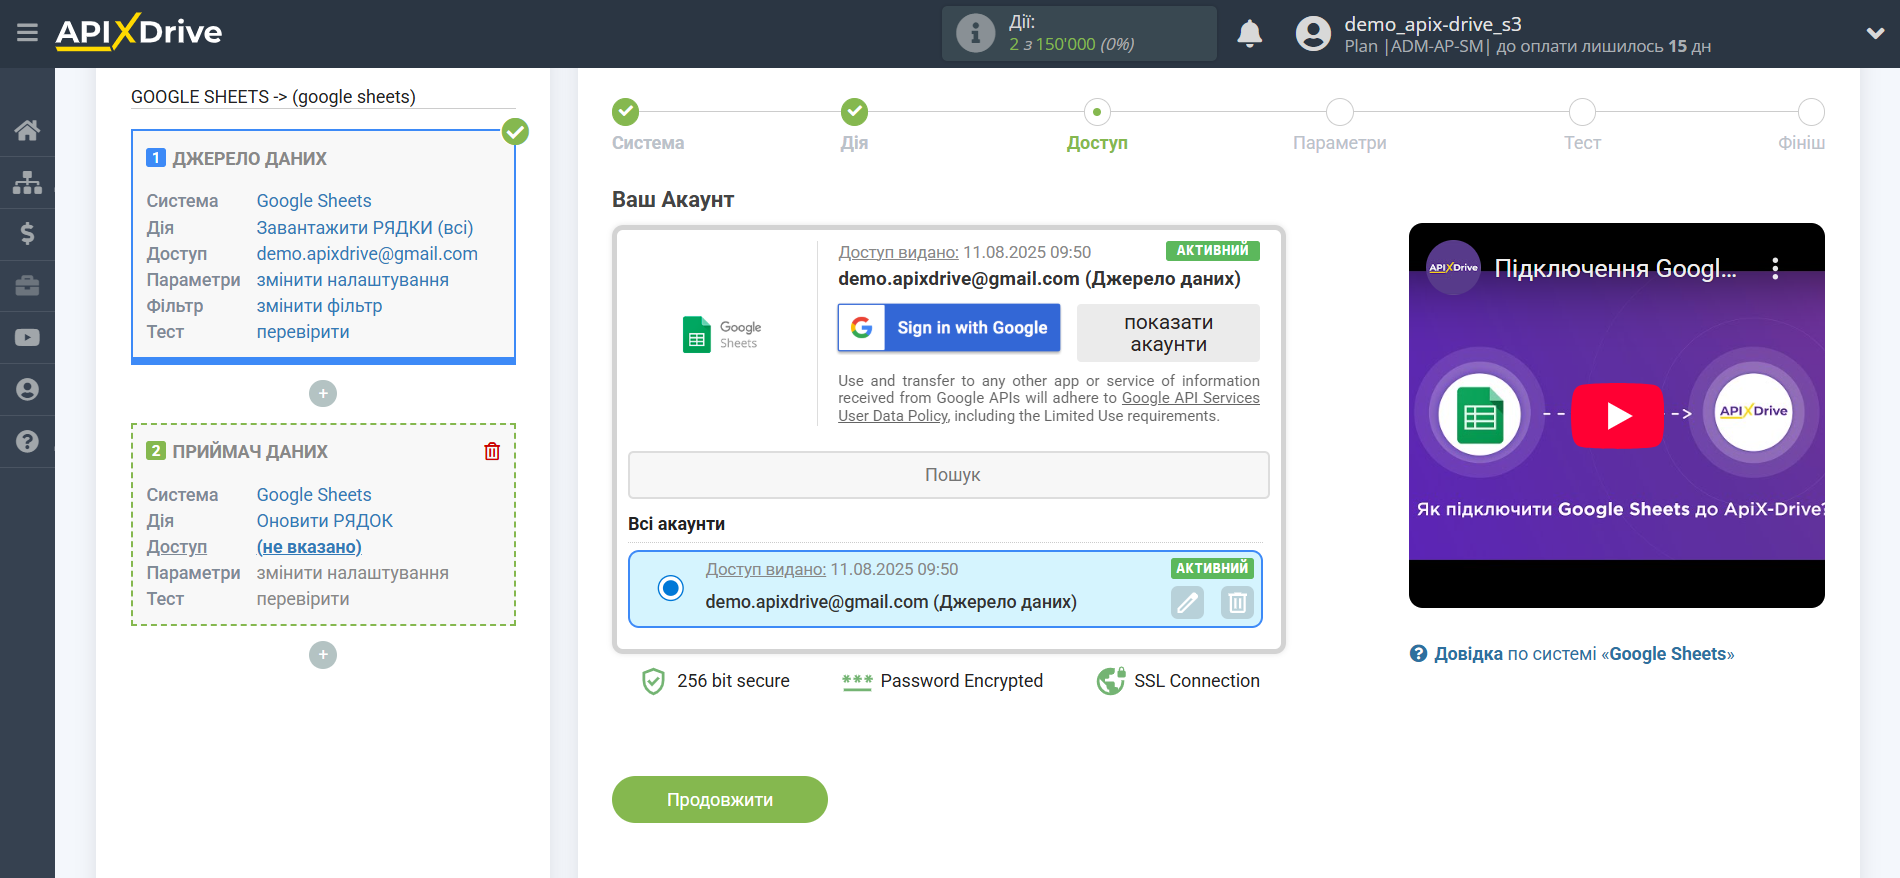1900x878 pixels.
Task: Click the green Продовжити button
Action: pyautogui.click(x=720, y=800)
